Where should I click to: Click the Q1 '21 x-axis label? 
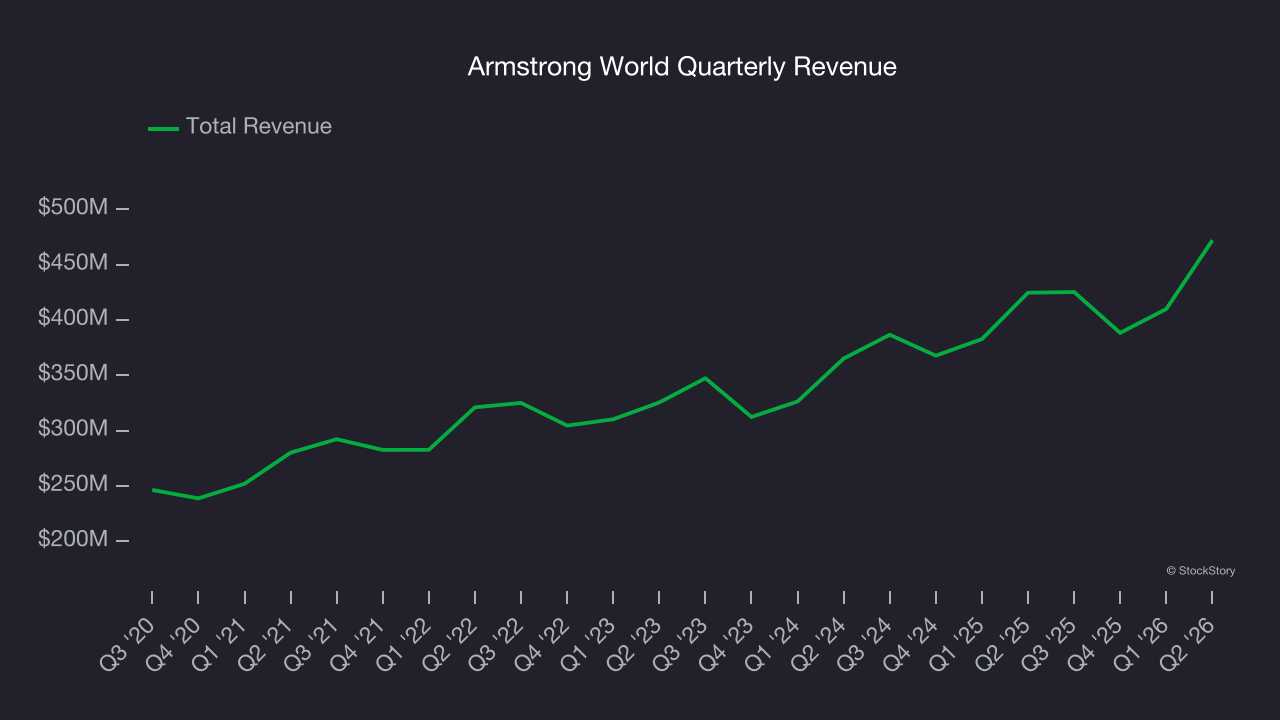220,644
